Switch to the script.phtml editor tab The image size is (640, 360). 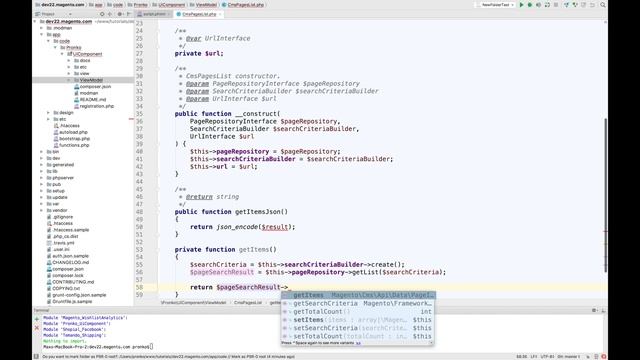click(153, 14)
